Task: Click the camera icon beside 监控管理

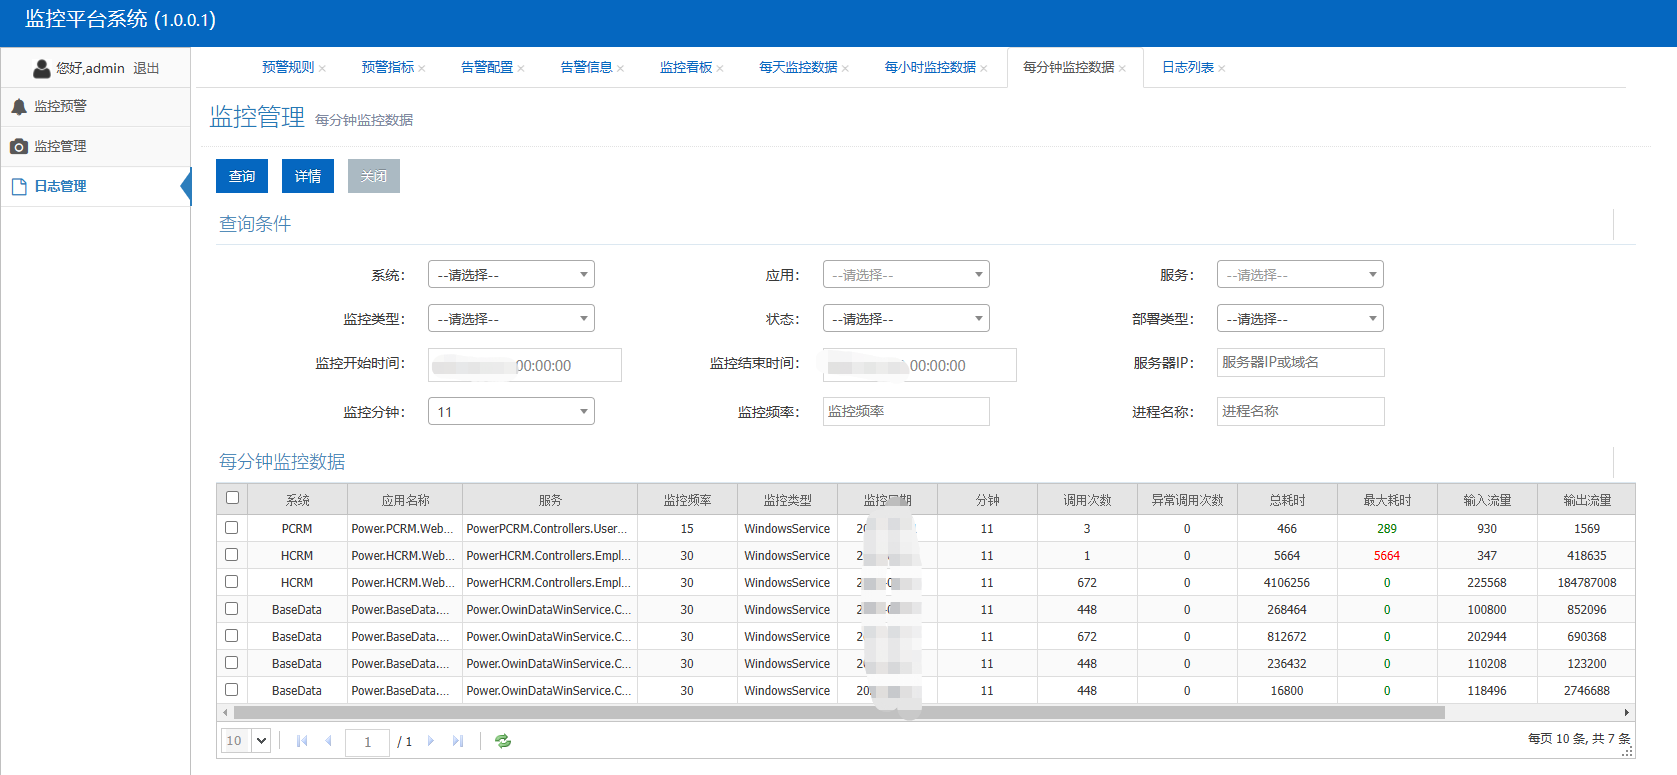Action: [x=19, y=146]
